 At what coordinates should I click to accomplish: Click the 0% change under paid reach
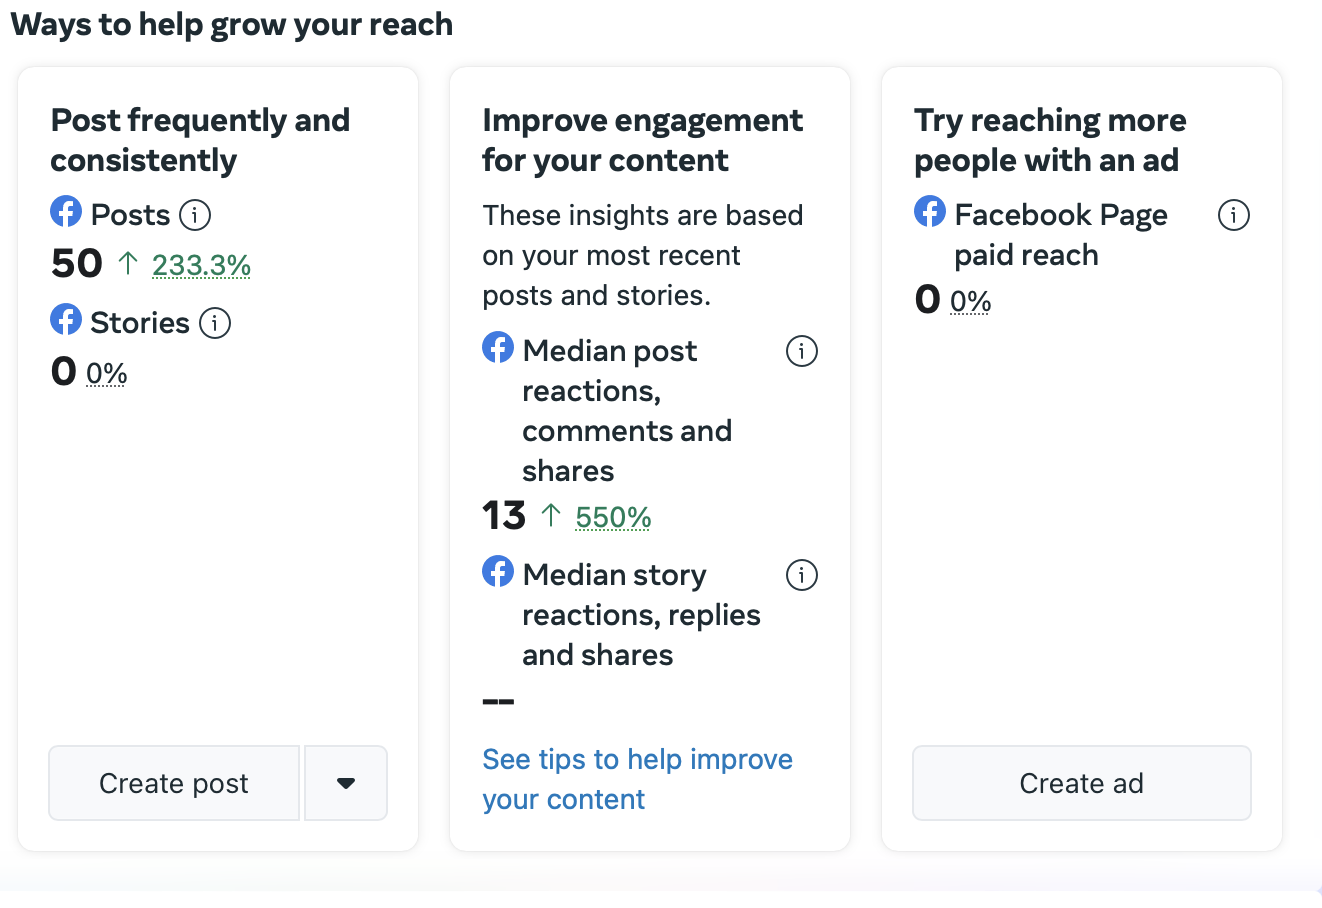click(970, 301)
